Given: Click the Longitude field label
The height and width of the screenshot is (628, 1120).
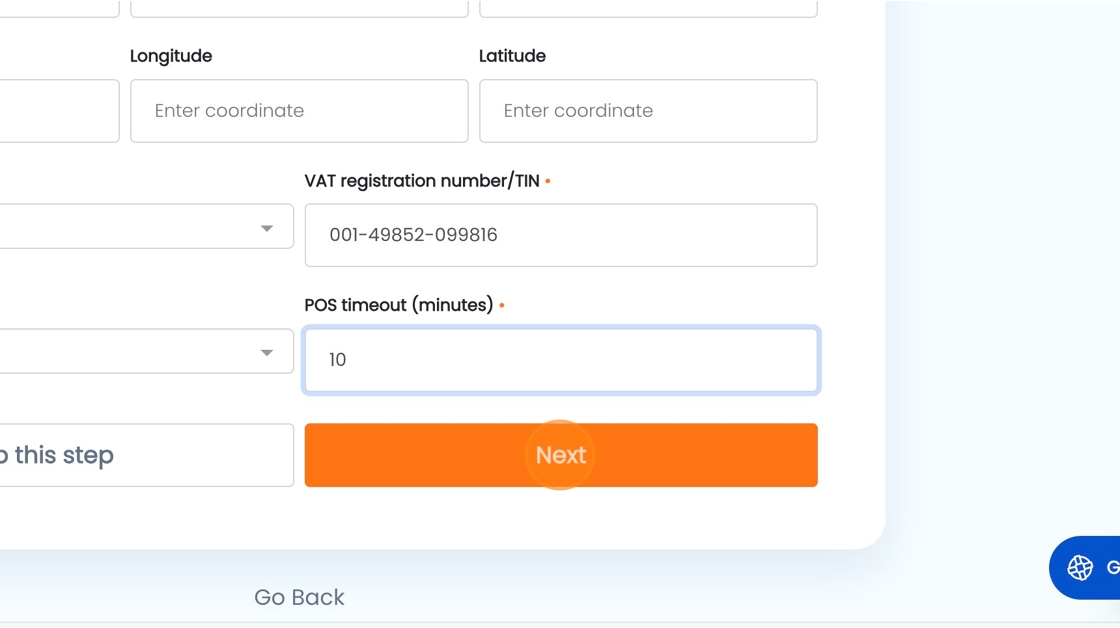Looking at the screenshot, I should pos(171,56).
